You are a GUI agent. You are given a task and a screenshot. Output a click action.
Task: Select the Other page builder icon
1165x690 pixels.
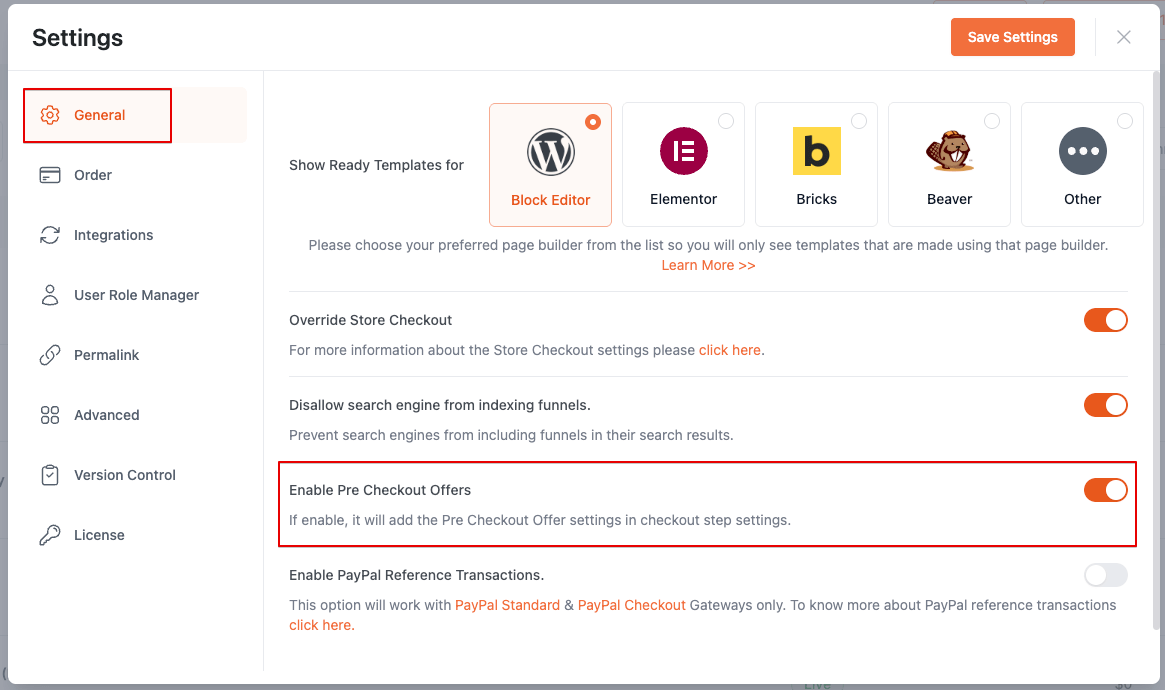click(1082, 150)
